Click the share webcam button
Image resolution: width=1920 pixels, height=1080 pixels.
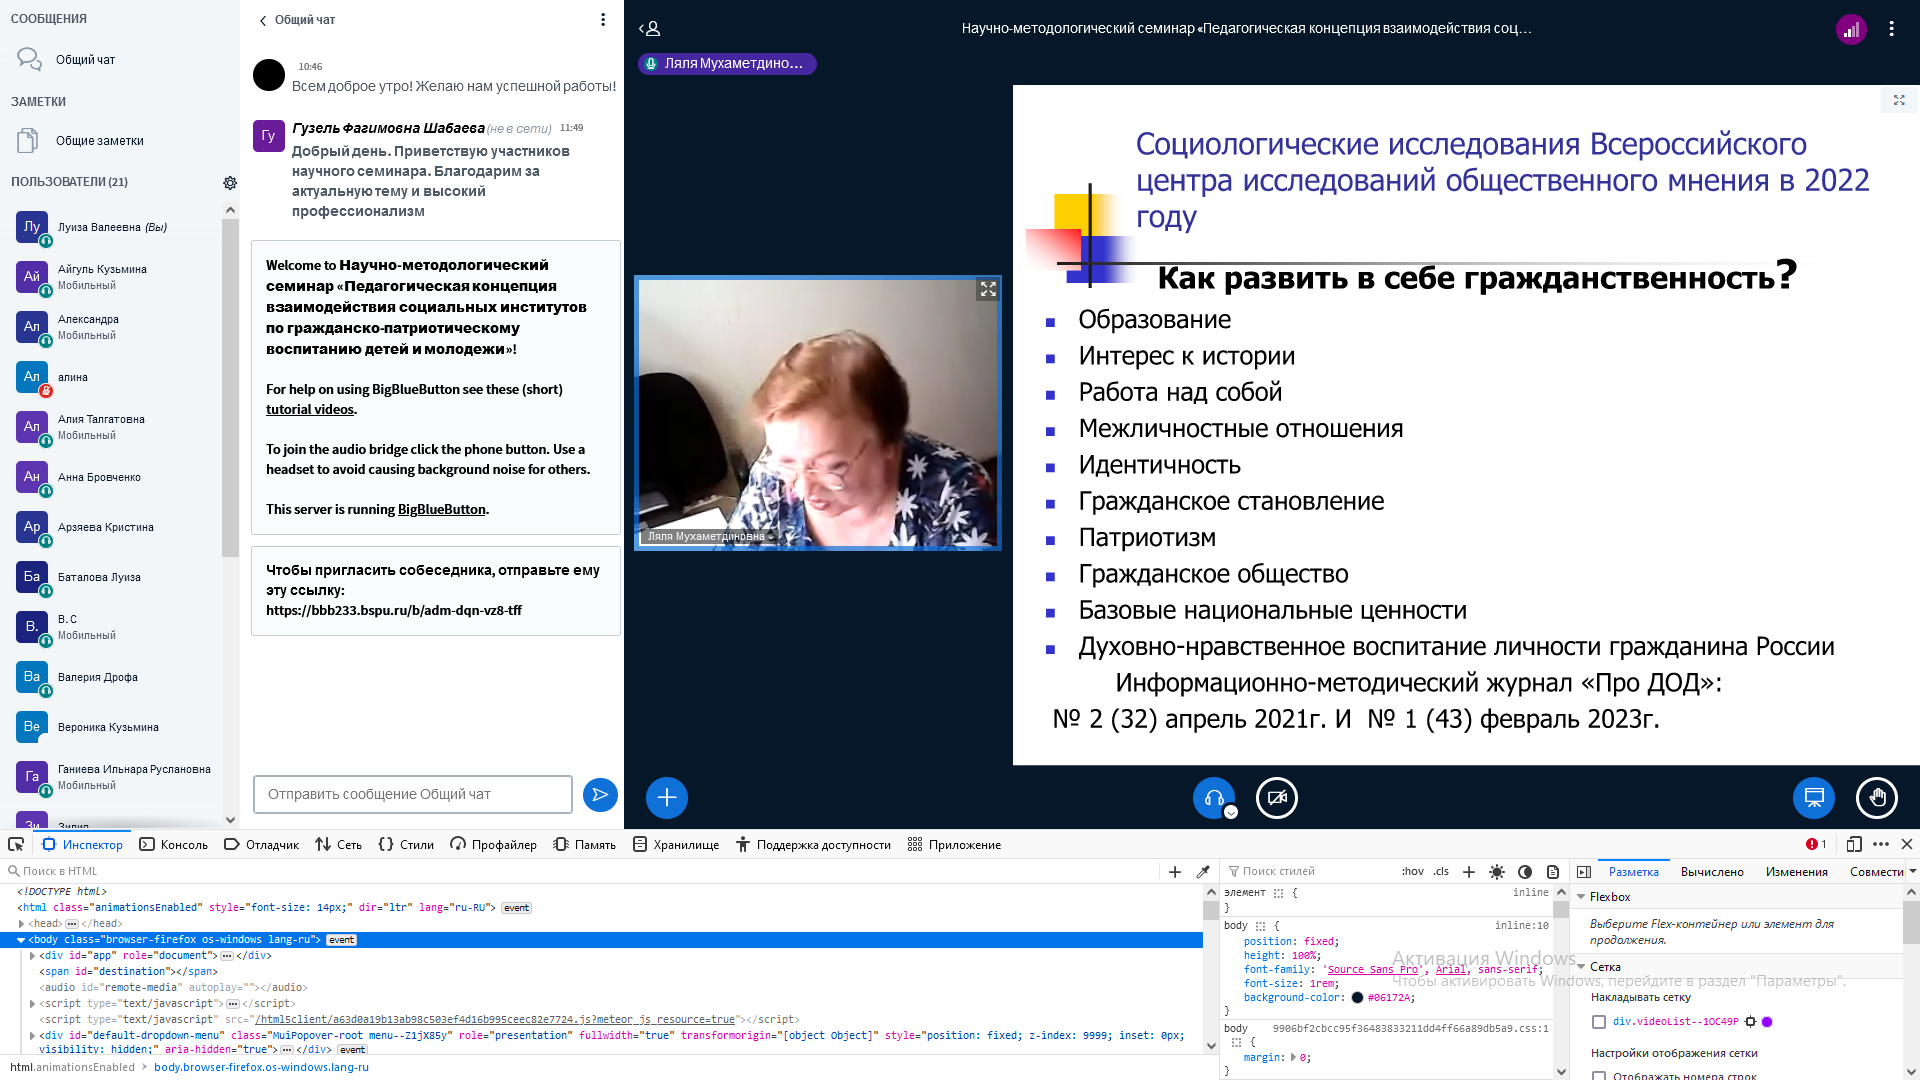click(x=1276, y=797)
